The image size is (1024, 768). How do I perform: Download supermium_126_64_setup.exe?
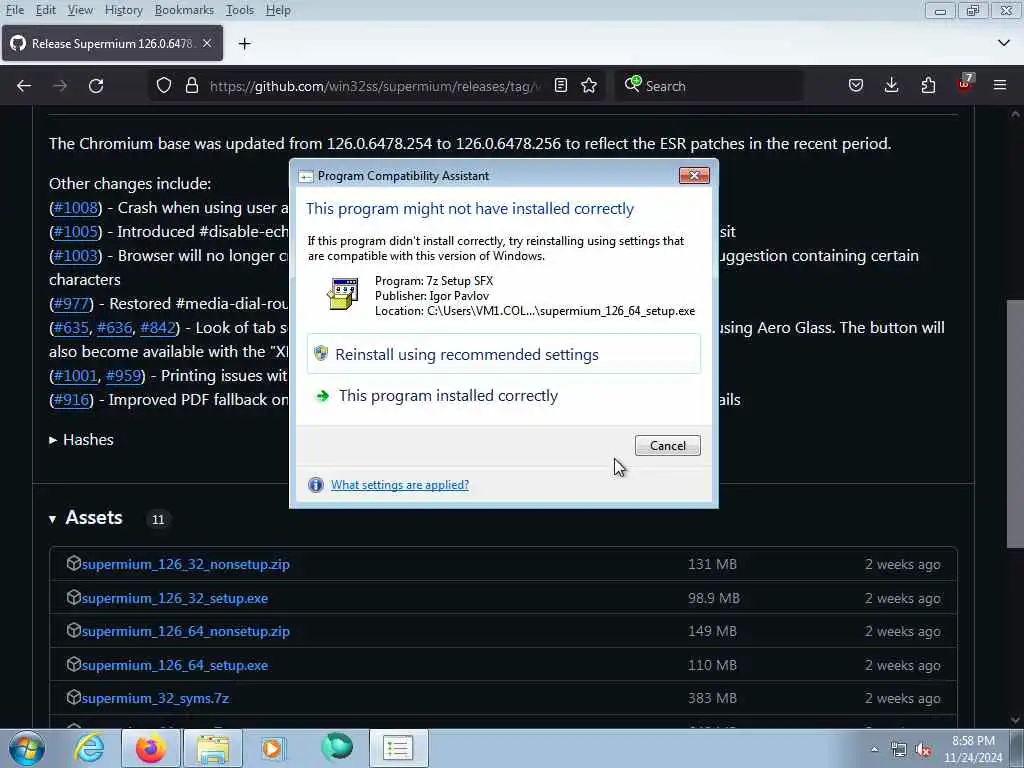pyautogui.click(x=175, y=665)
